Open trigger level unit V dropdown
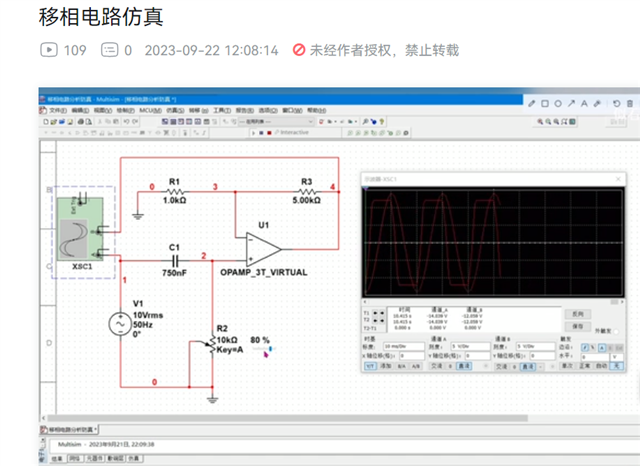The image size is (640, 466). pos(616,357)
